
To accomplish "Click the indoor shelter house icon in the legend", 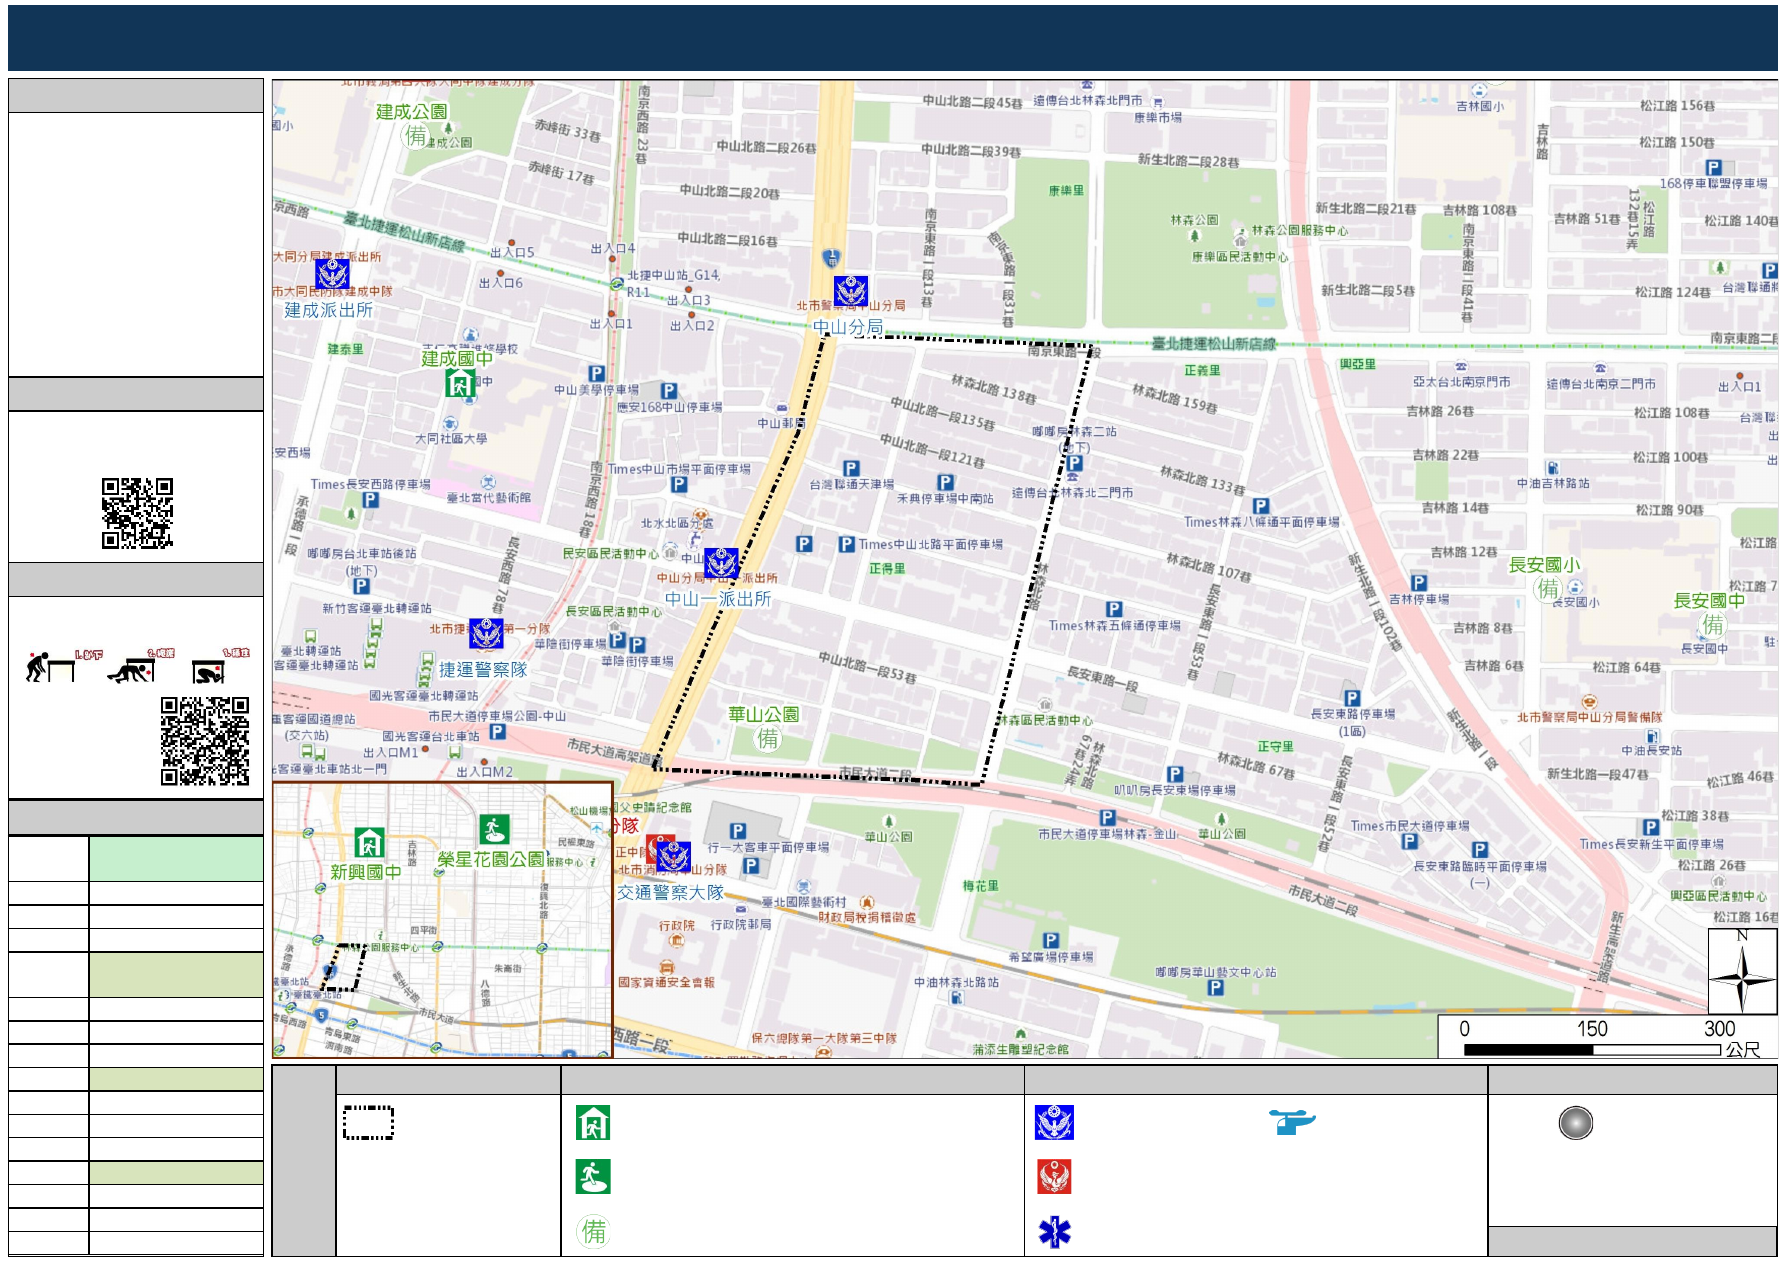I will 593,1123.
